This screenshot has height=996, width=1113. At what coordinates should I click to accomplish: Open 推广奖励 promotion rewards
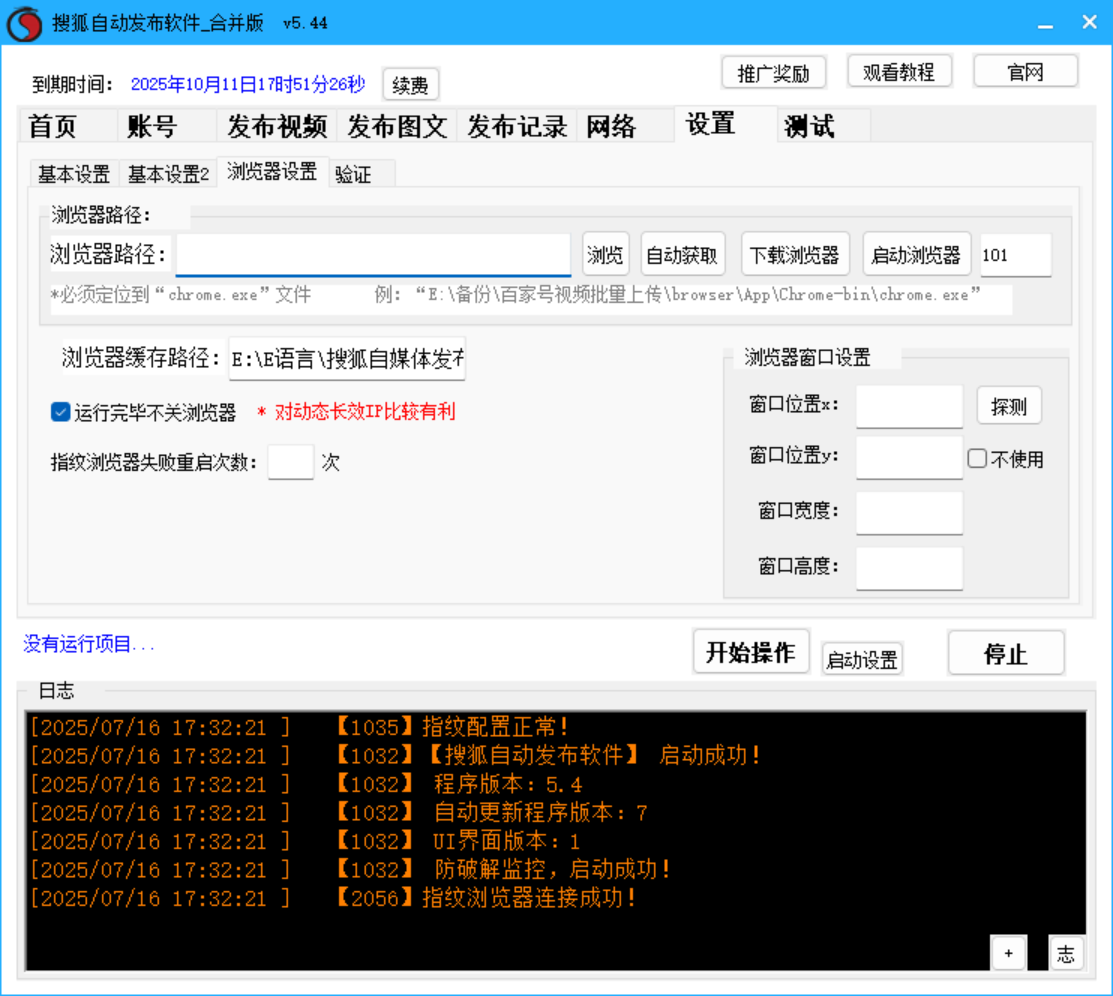pyautogui.click(x=774, y=73)
